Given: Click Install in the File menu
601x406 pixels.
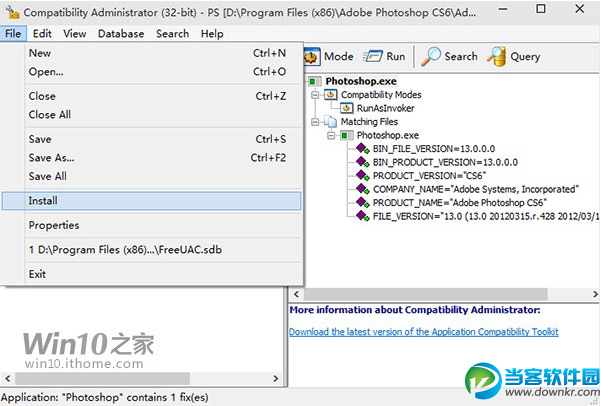Looking at the screenshot, I should tap(151, 201).
